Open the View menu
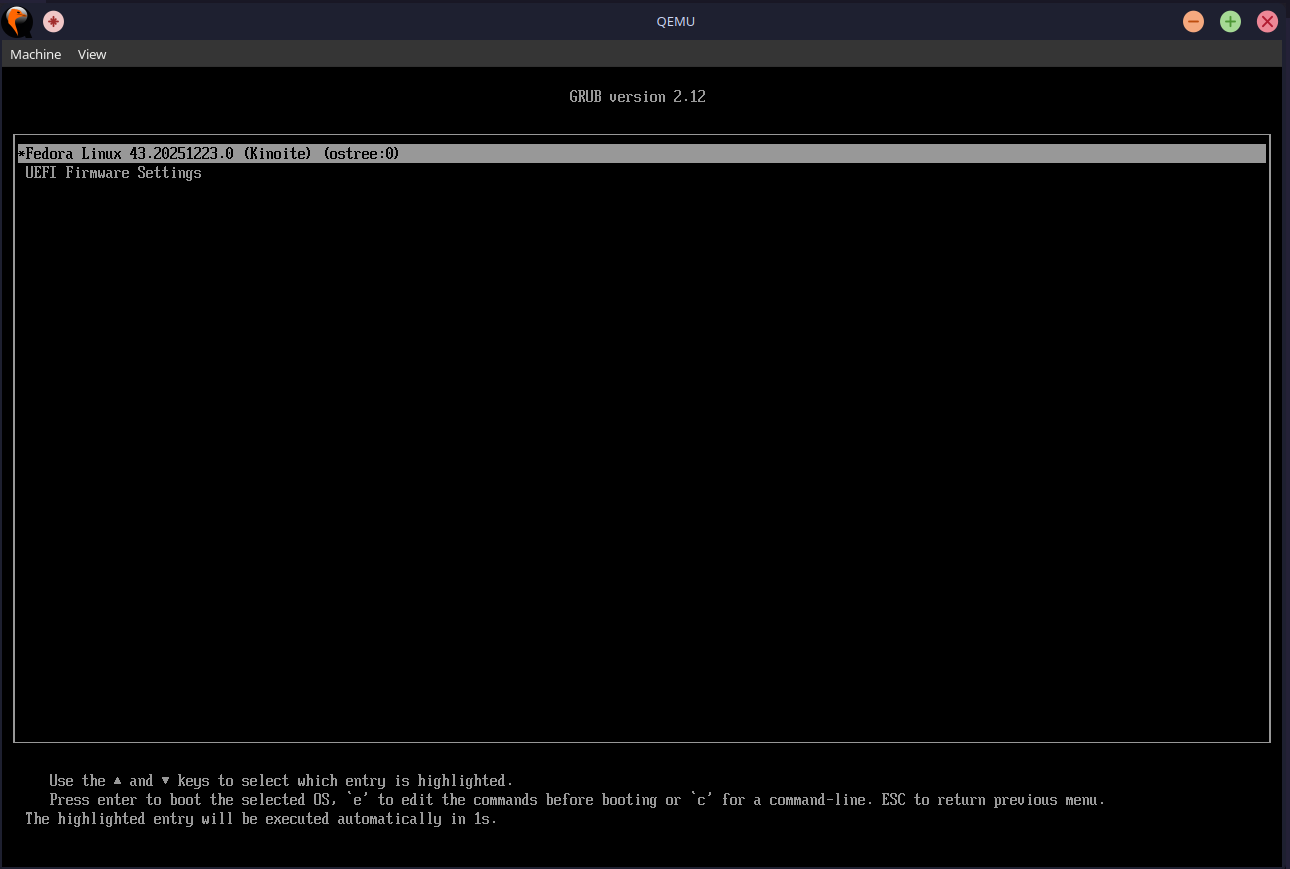The height and width of the screenshot is (869, 1290). coord(92,54)
